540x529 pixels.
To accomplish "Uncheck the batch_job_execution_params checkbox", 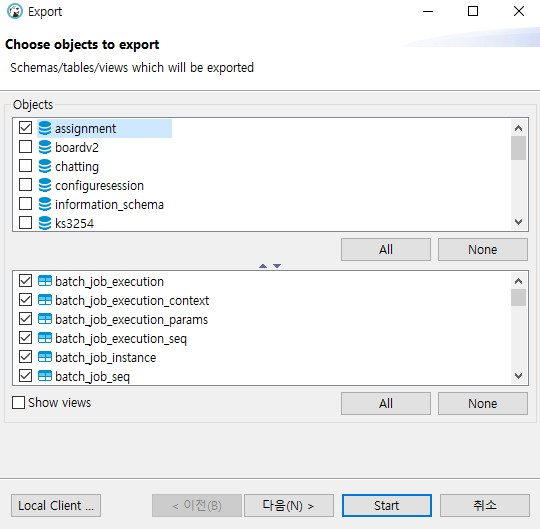I will tap(25, 318).
